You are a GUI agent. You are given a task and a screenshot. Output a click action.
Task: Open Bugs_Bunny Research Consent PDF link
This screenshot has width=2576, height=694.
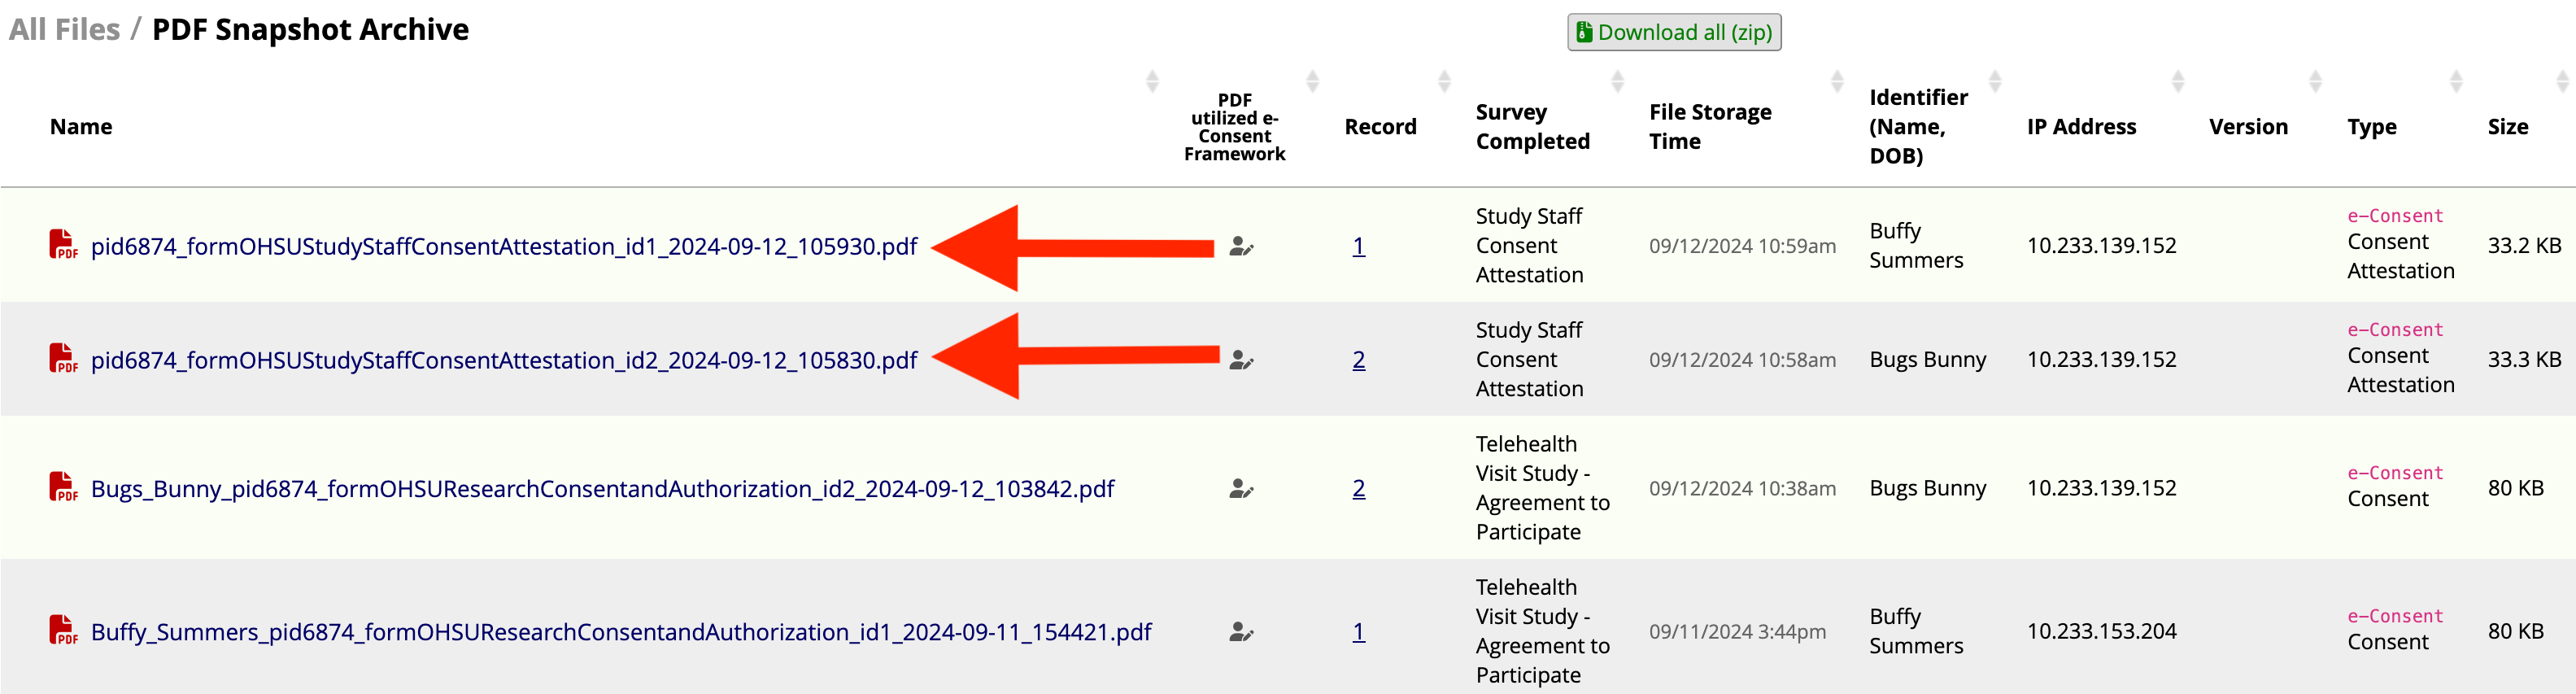click(602, 489)
